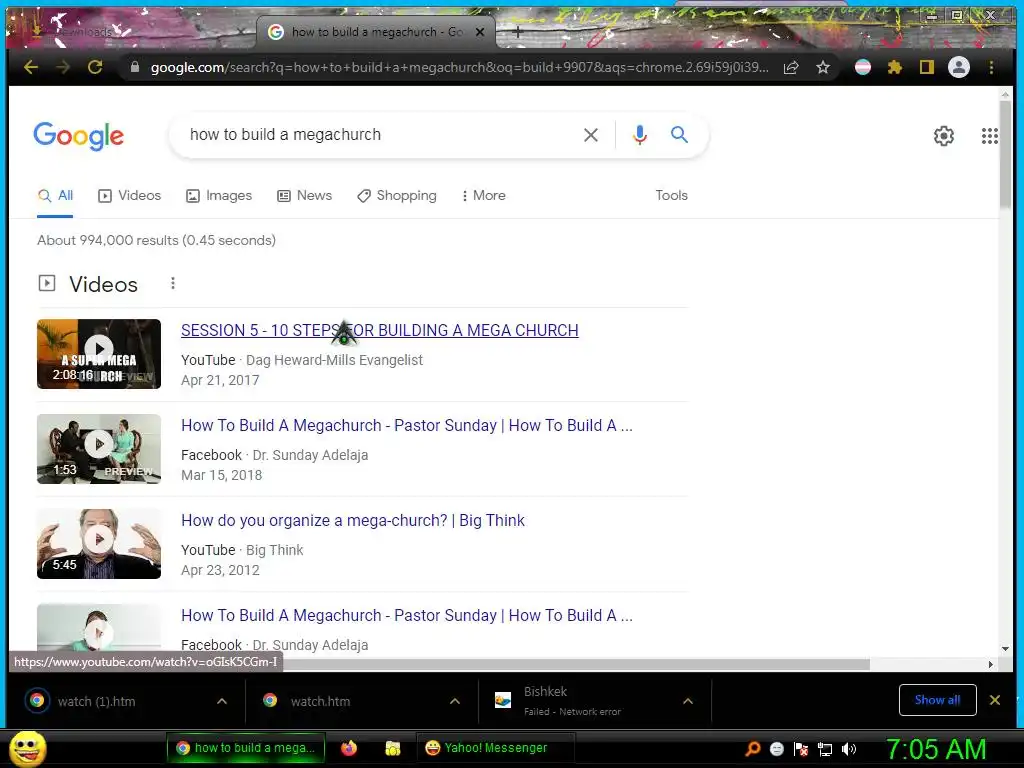Screen dimensions: 1024x768
Task: Reload the page with the refresh icon
Action: point(95,67)
